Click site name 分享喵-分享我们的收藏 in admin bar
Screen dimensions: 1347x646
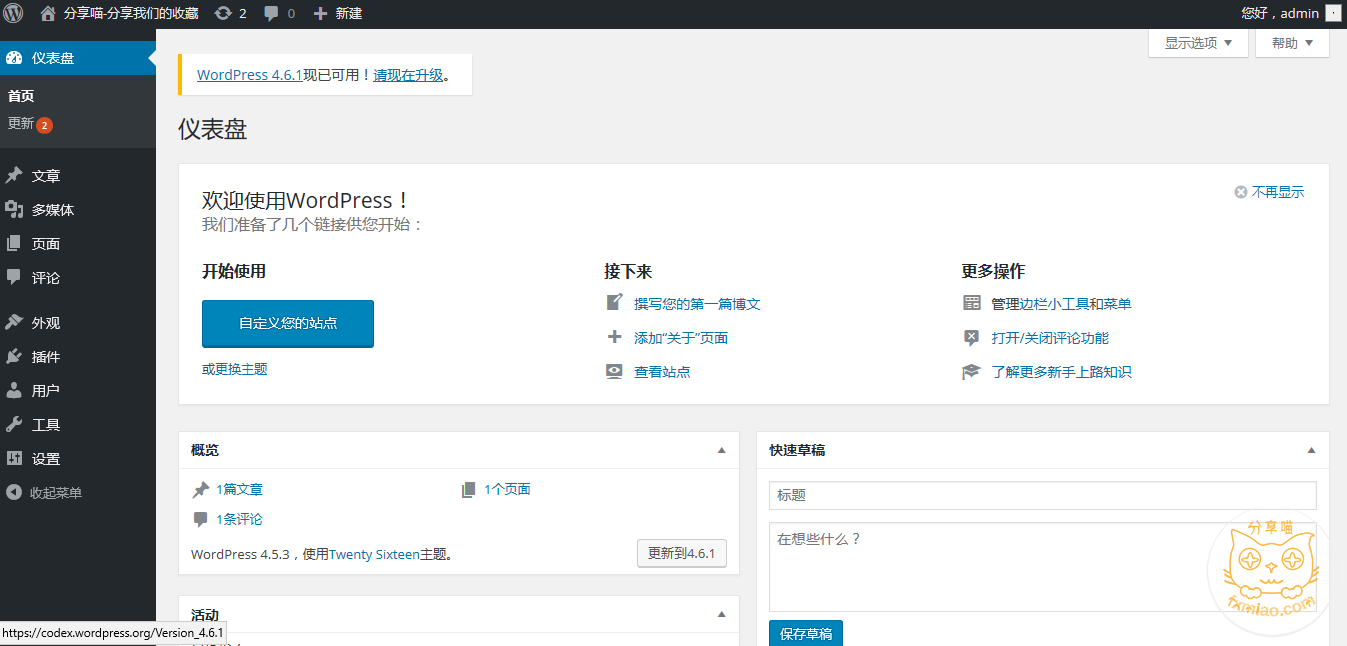[130, 14]
